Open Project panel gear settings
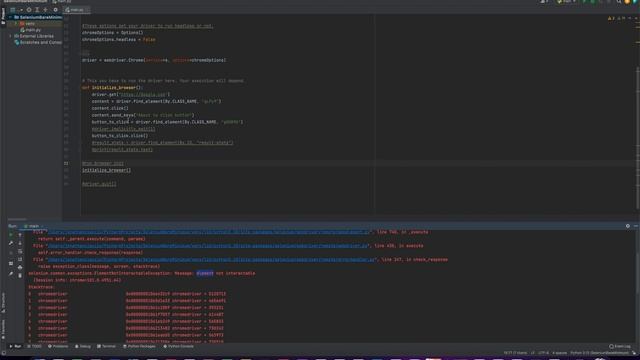This screenshot has width=640, height=360. point(56,10)
